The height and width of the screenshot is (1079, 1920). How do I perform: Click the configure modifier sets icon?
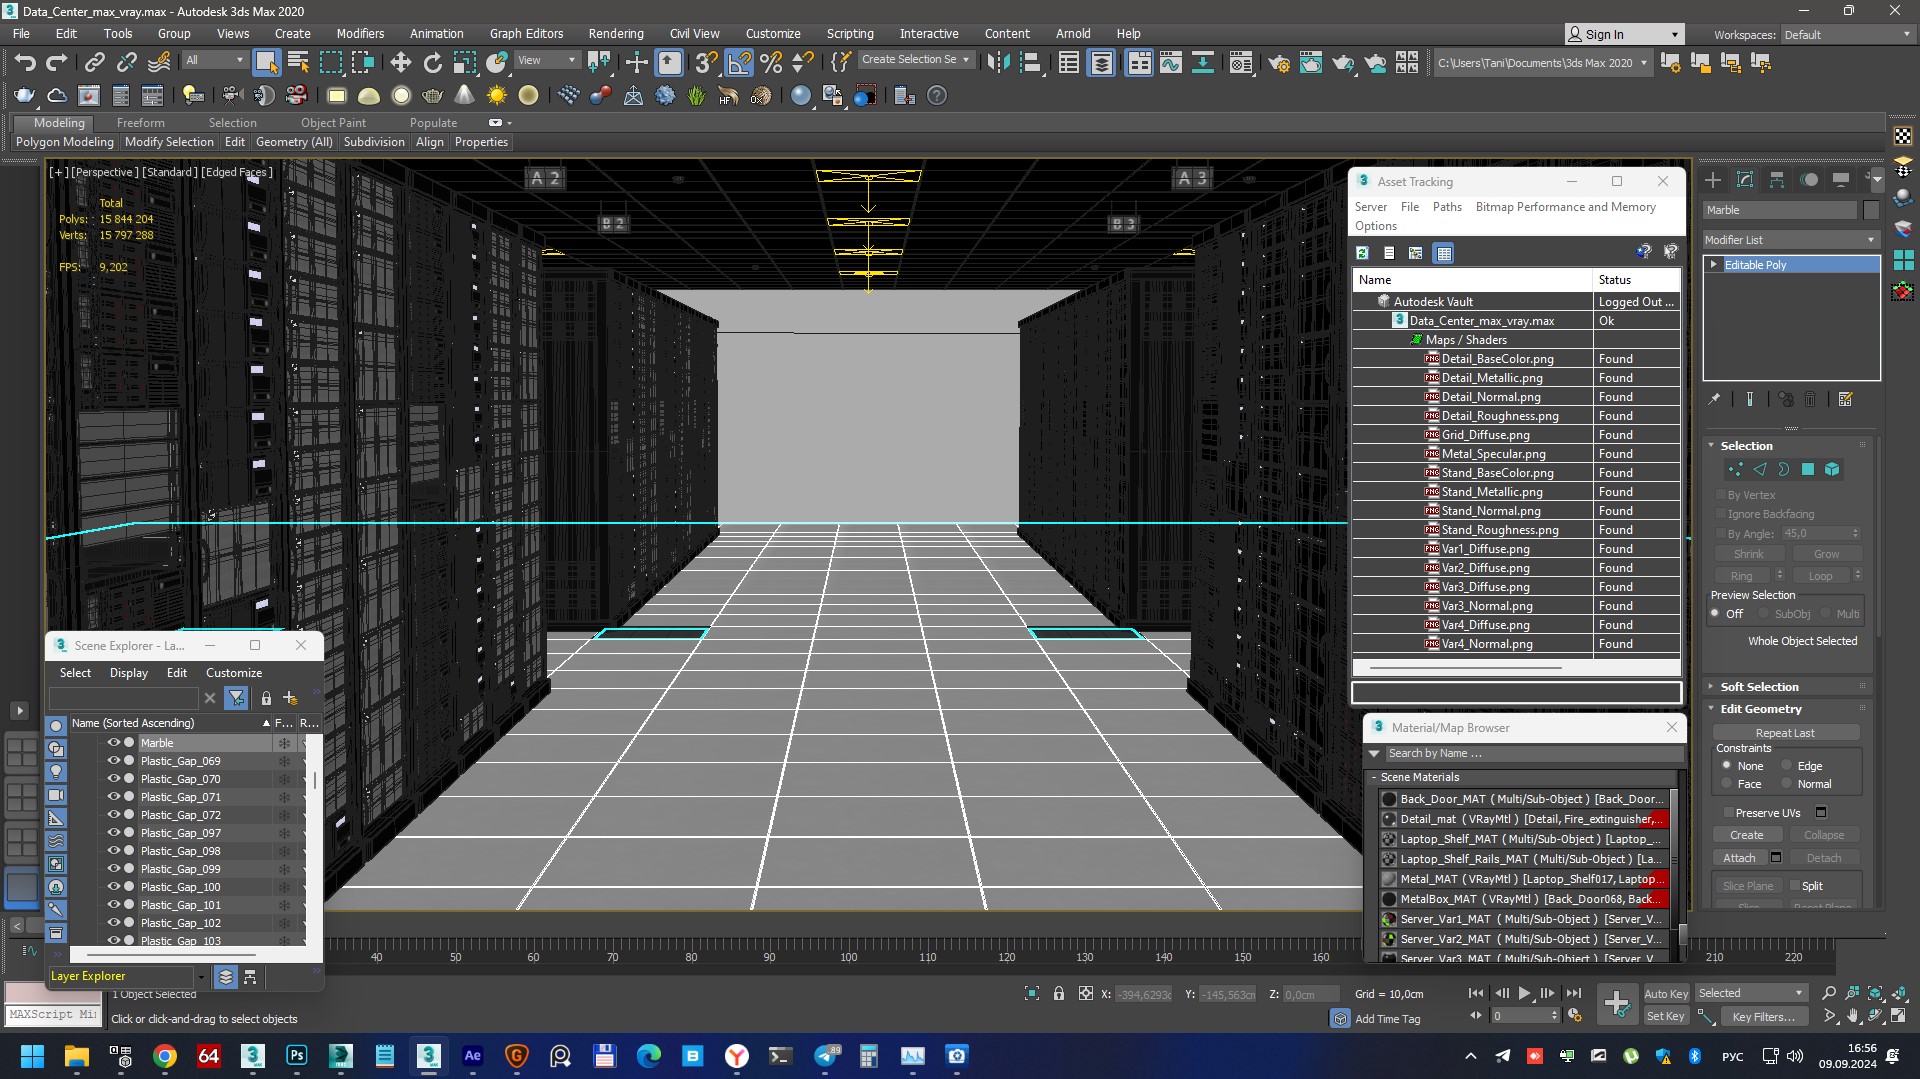[x=1846, y=399]
